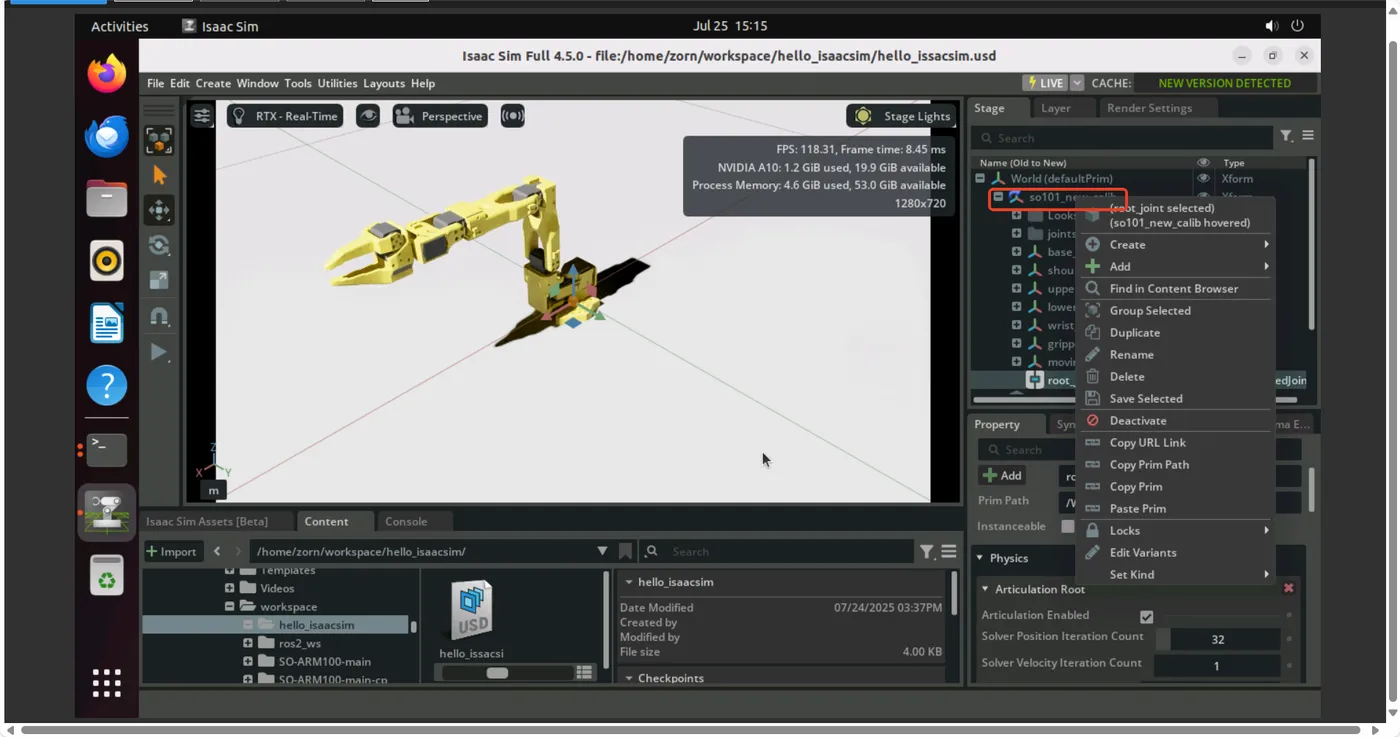This screenshot has height=737, width=1400.
Task: Open the Create menu in menu bar
Action: pos(213,83)
